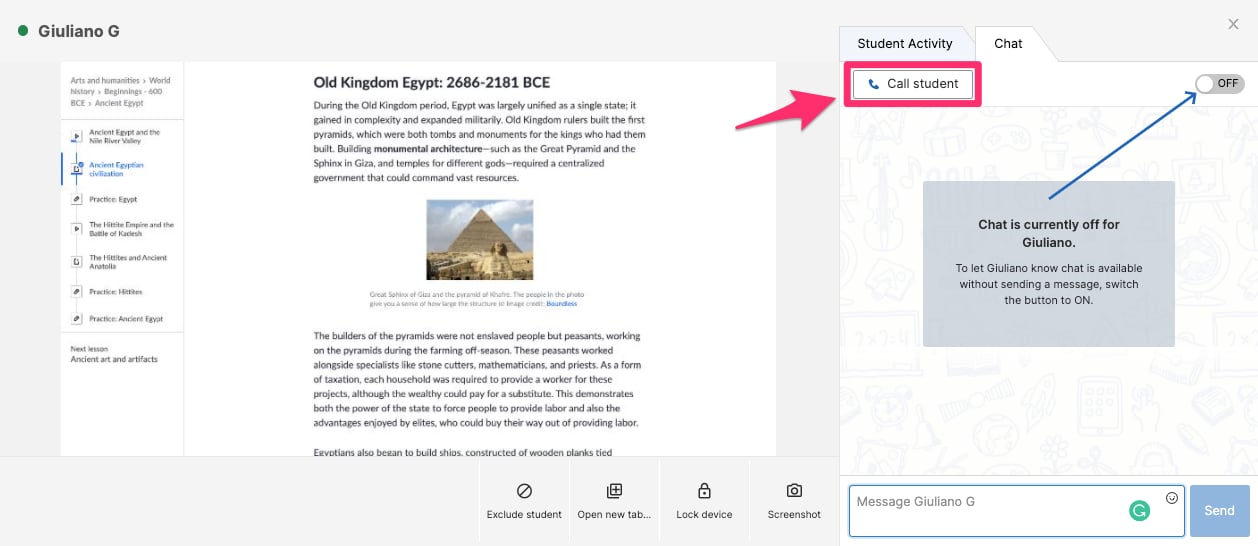Click the Exclude student icon
Viewport: 1258px width, 546px height.
pos(524,491)
